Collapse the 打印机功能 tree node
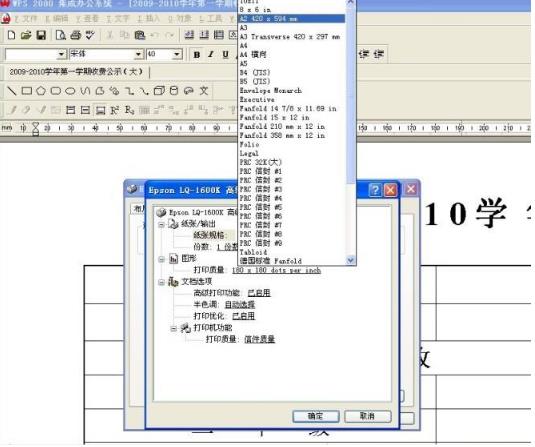 pos(174,329)
